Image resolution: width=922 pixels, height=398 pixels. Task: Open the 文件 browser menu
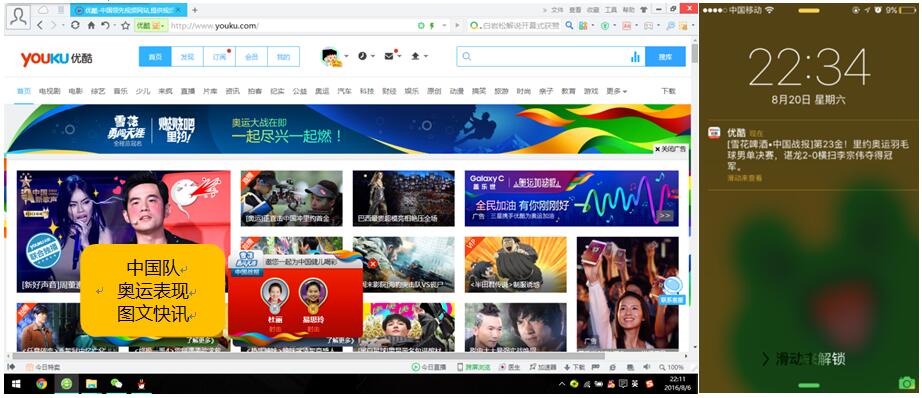[x=557, y=10]
